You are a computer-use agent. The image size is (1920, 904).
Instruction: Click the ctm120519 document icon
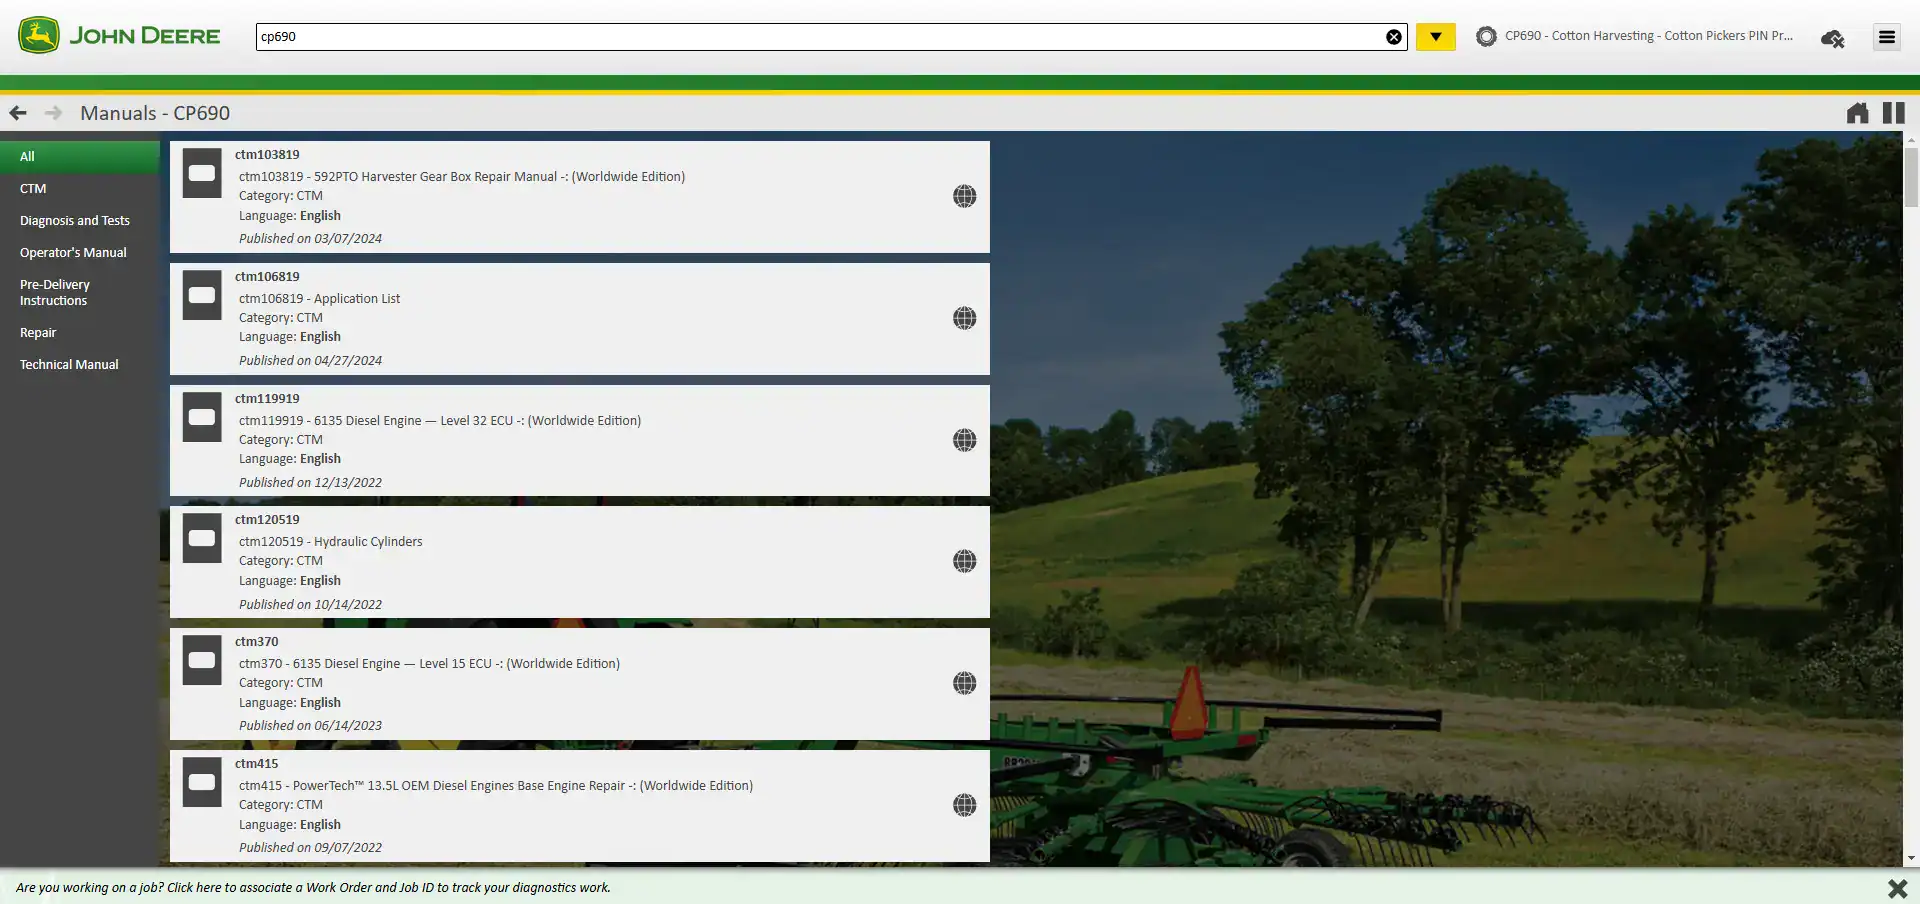coord(202,538)
